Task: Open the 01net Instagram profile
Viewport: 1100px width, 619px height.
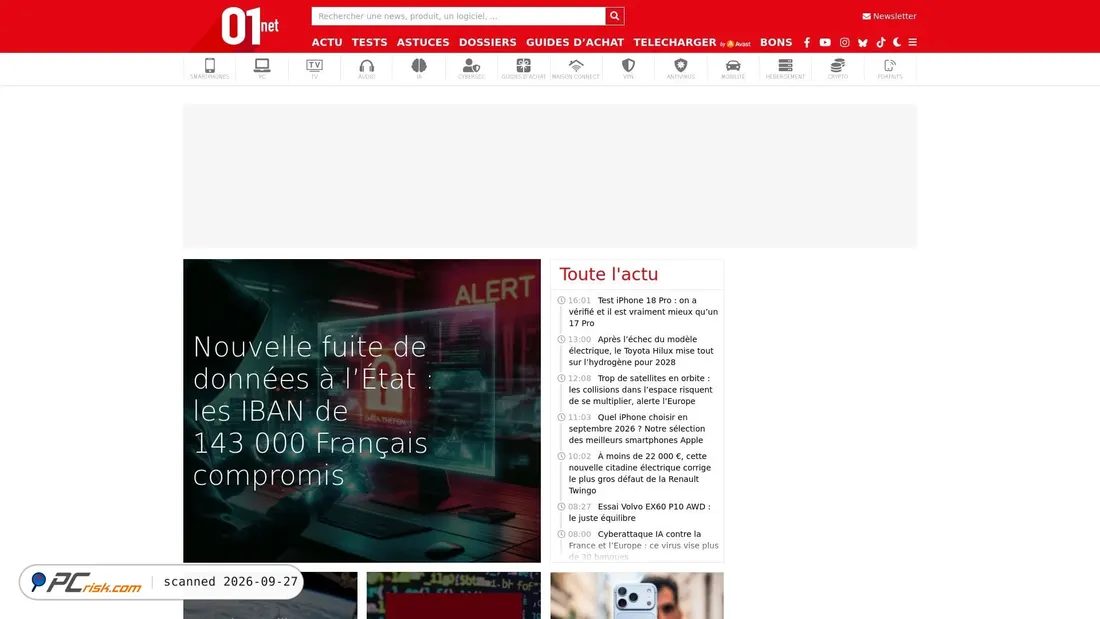Action: pos(845,42)
